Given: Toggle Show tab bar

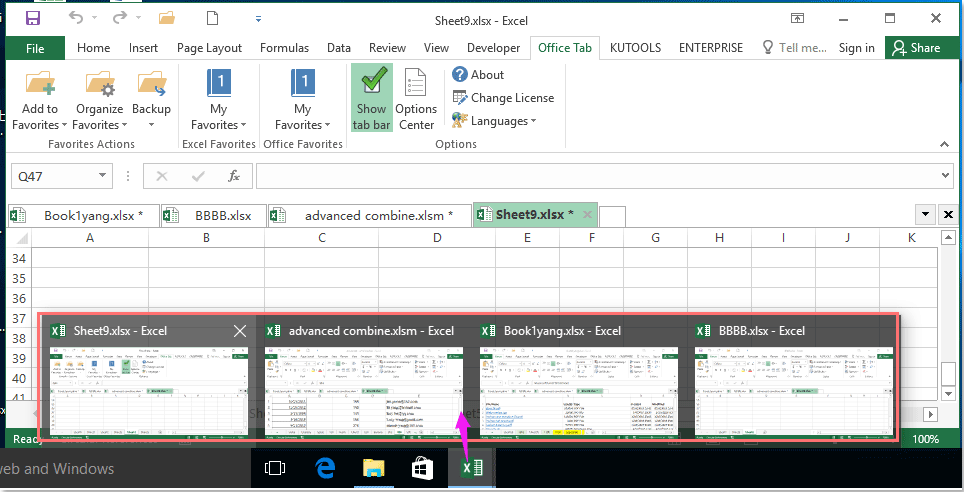Looking at the screenshot, I should tap(371, 98).
